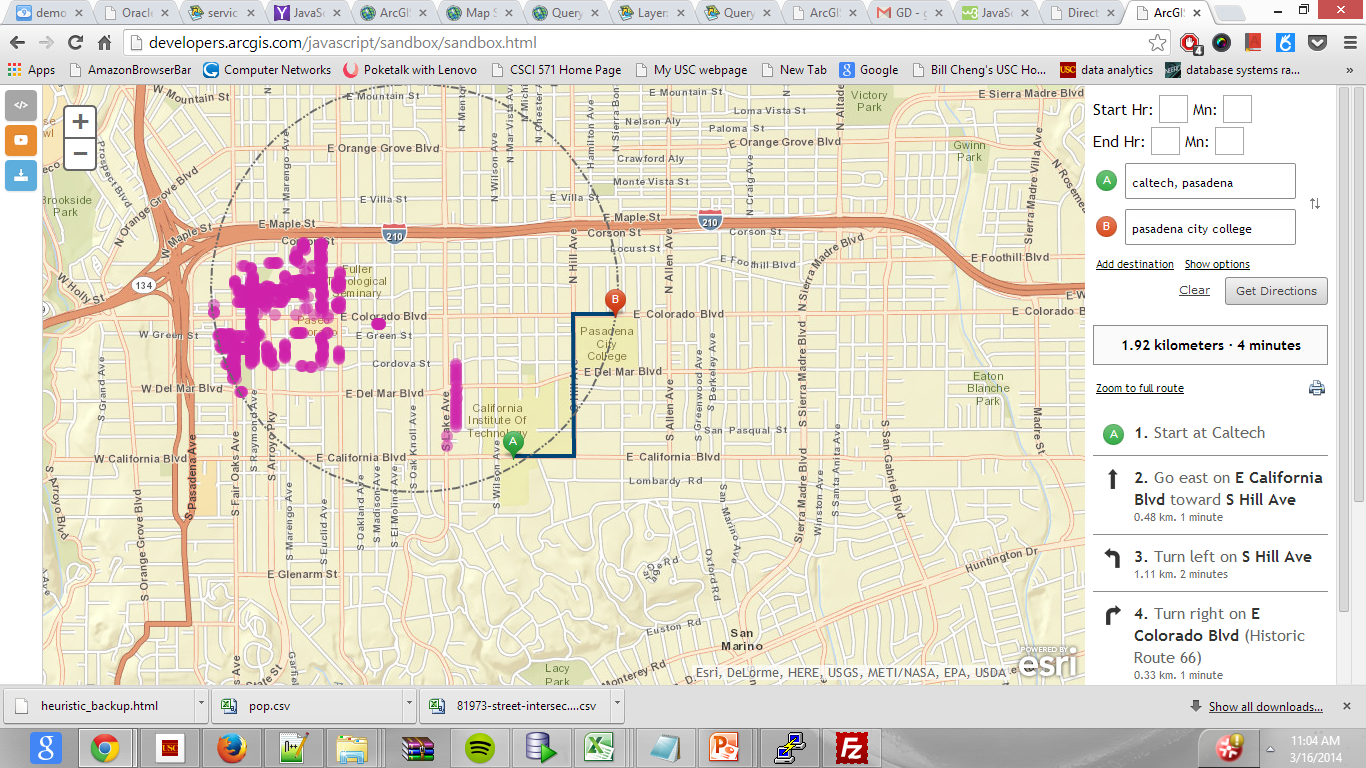Switch to the Direct browser tab
The height and width of the screenshot is (768, 1366).
1082,13
